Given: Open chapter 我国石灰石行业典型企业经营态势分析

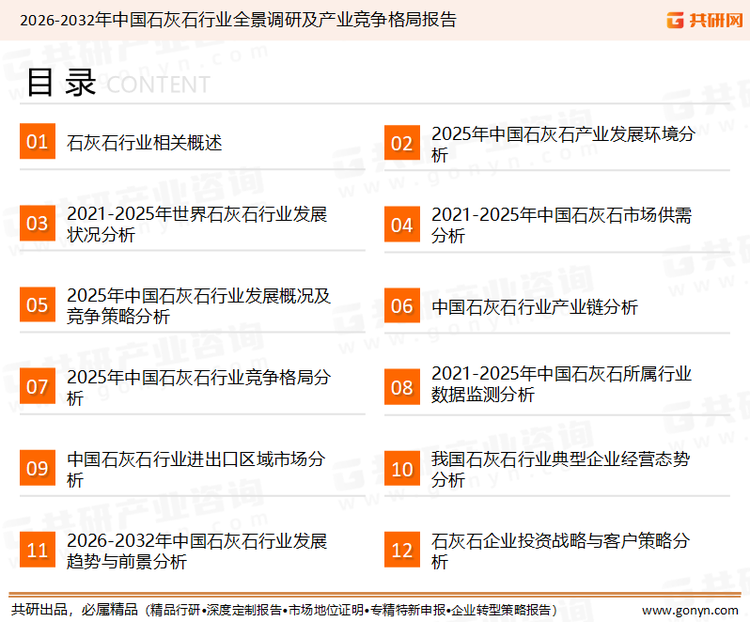Looking at the screenshot, I should [x=560, y=469].
